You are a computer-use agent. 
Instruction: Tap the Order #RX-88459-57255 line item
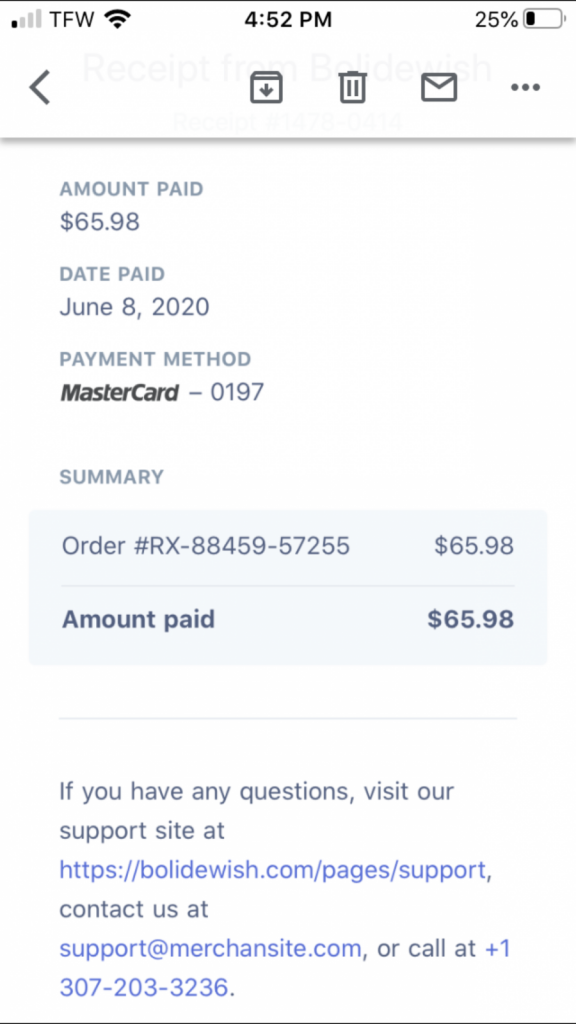click(288, 545)
